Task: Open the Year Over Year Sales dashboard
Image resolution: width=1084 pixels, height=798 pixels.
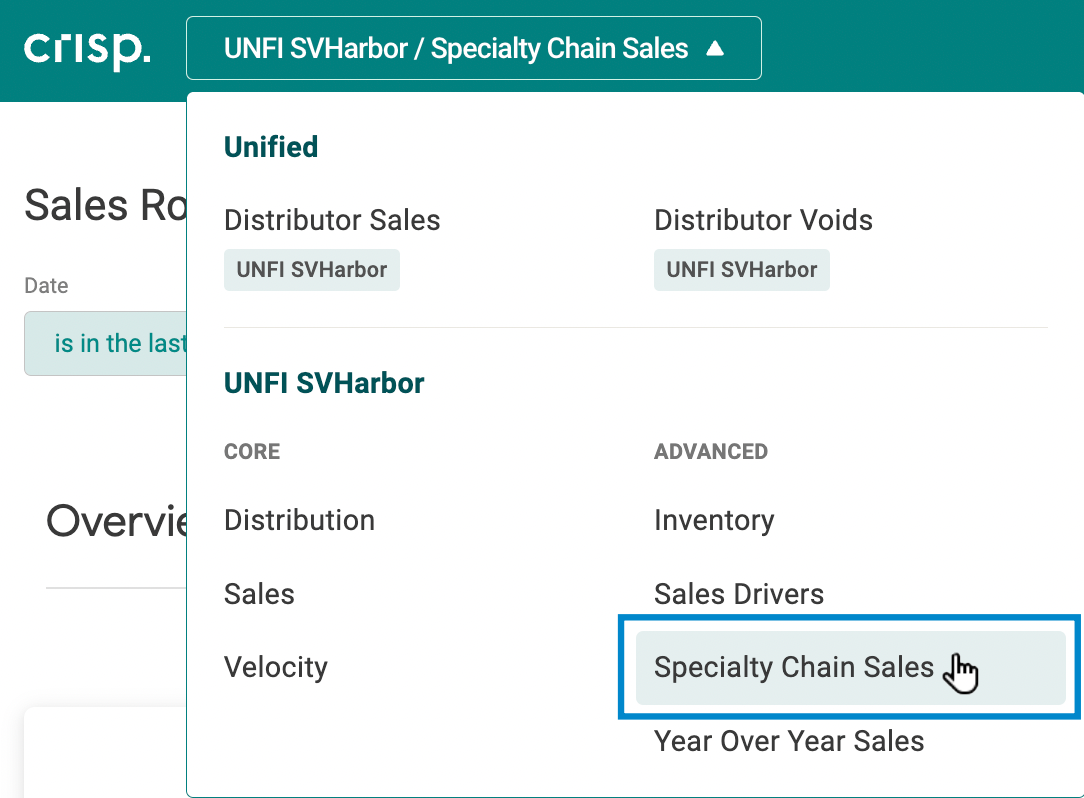Action: [789, 741]
